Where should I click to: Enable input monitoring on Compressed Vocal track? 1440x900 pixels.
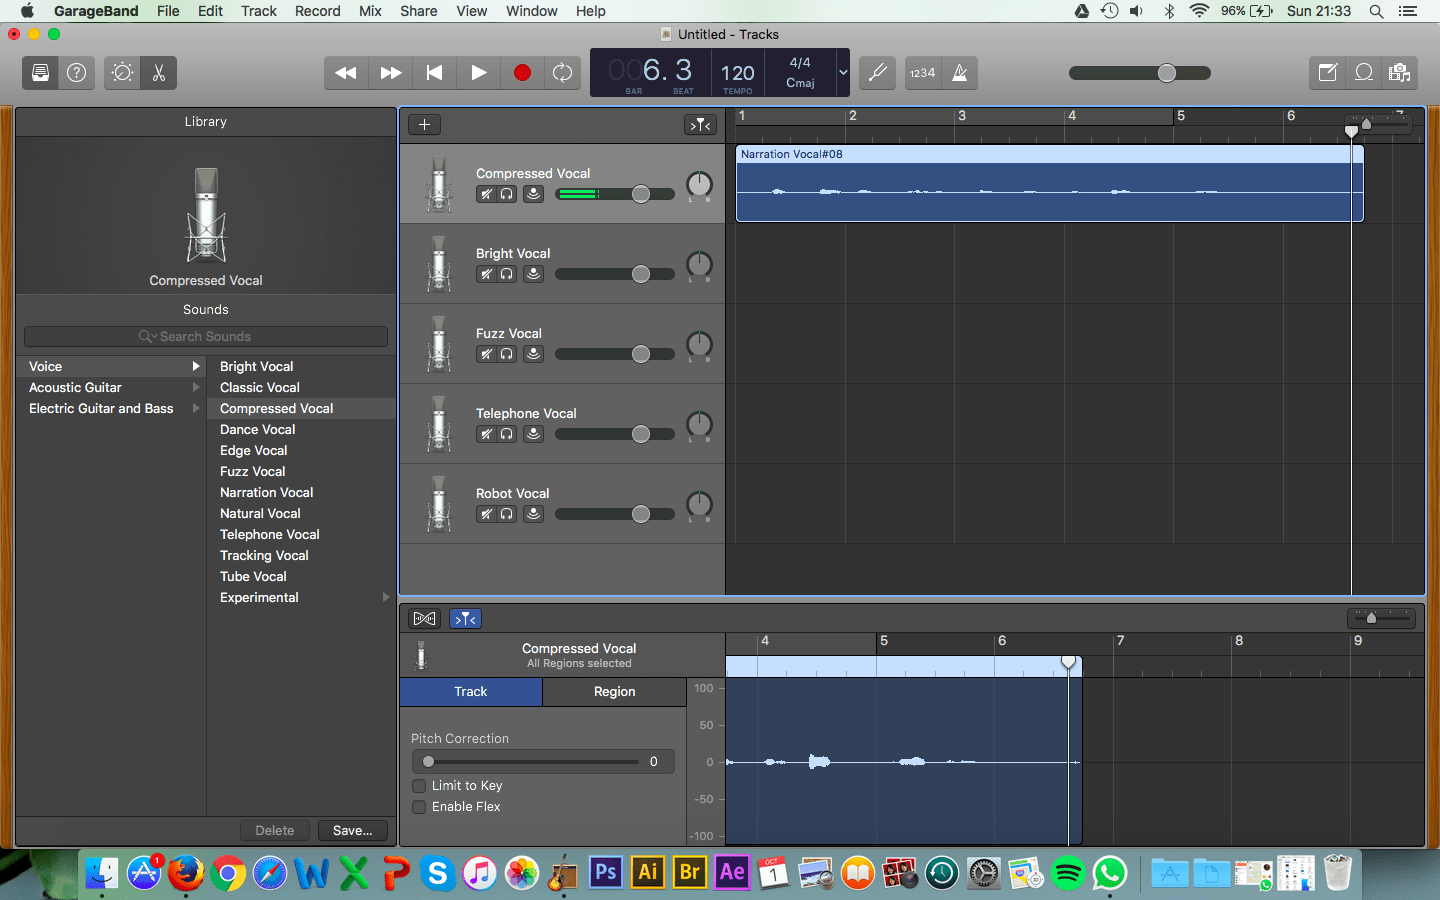tap(534, 194)
